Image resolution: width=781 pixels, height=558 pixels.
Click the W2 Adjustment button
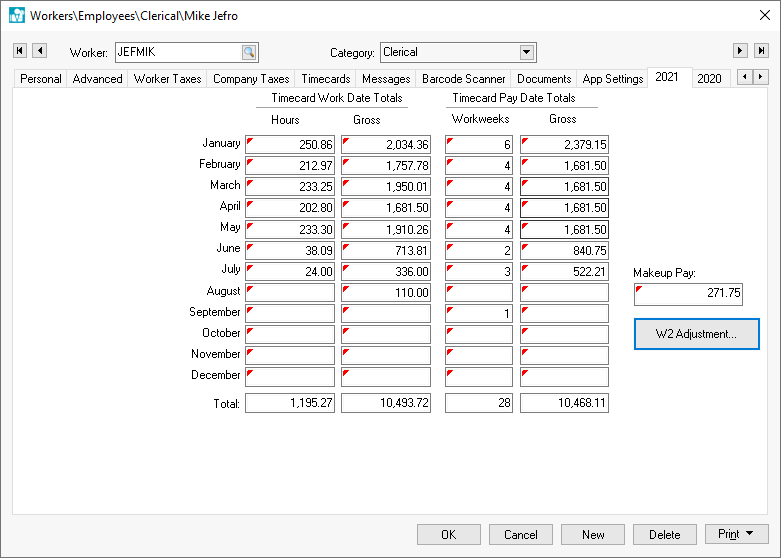696,334
